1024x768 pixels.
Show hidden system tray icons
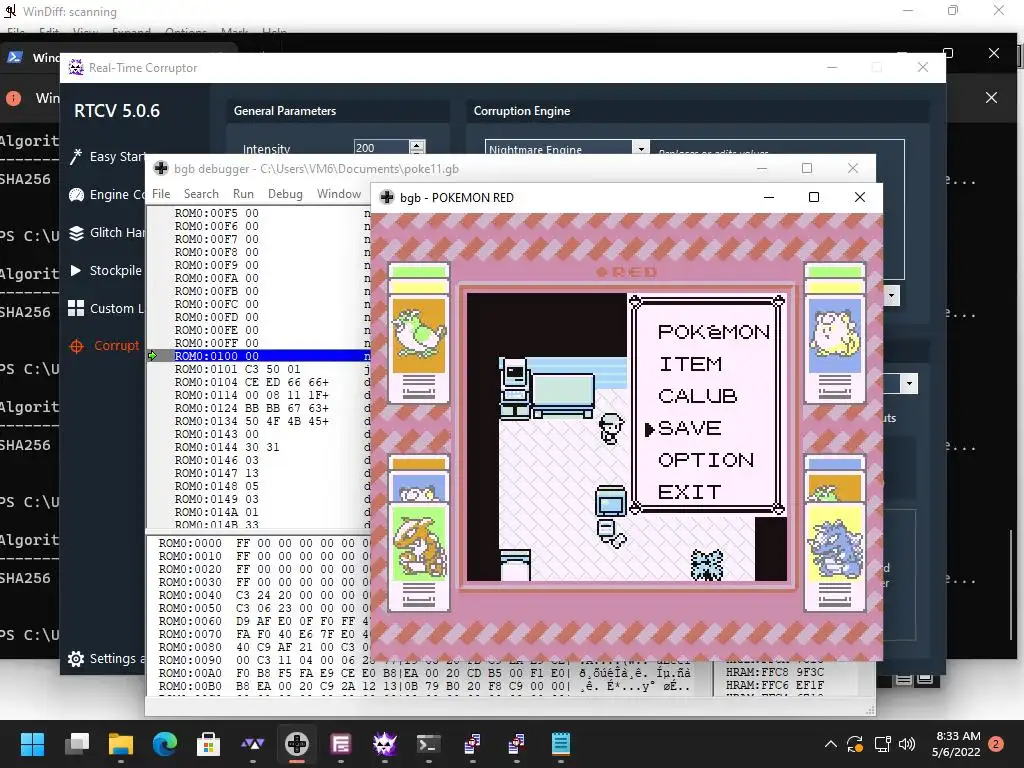pos(831,744)
